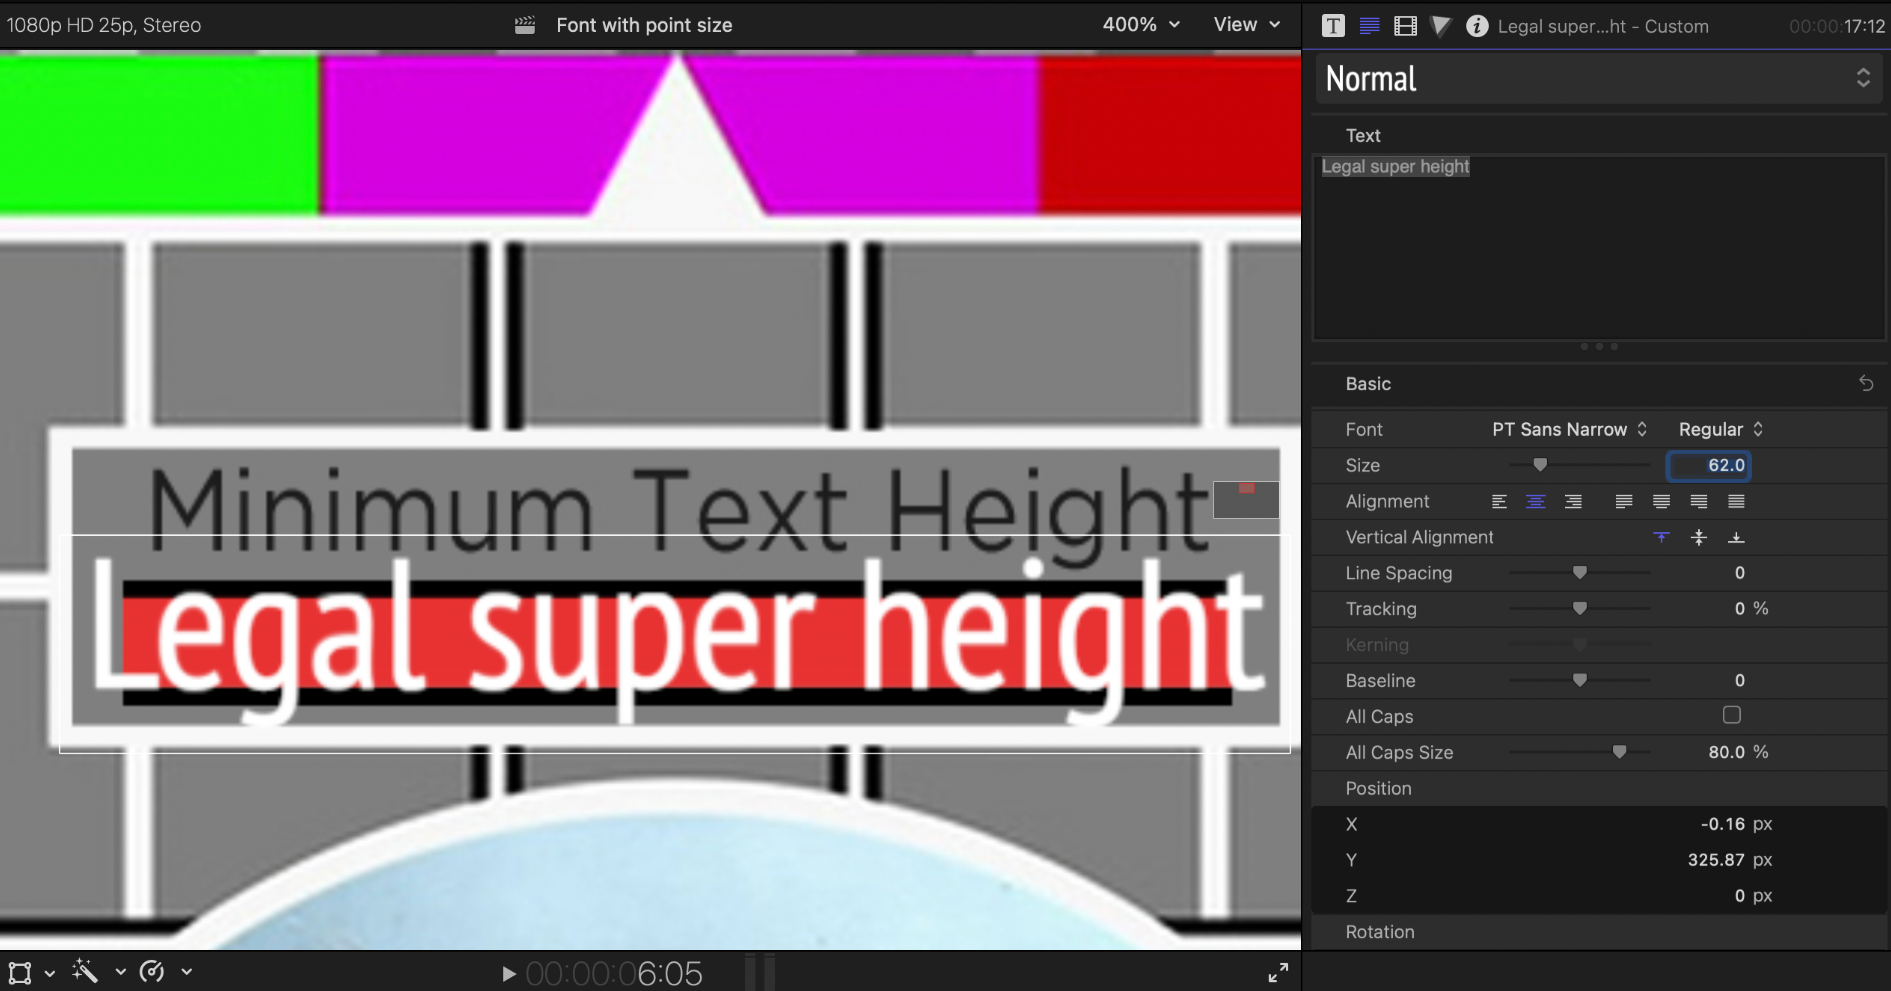1891x991 pixels.
Task: Adjust the Baseline slider
Action: [1580, 681]
